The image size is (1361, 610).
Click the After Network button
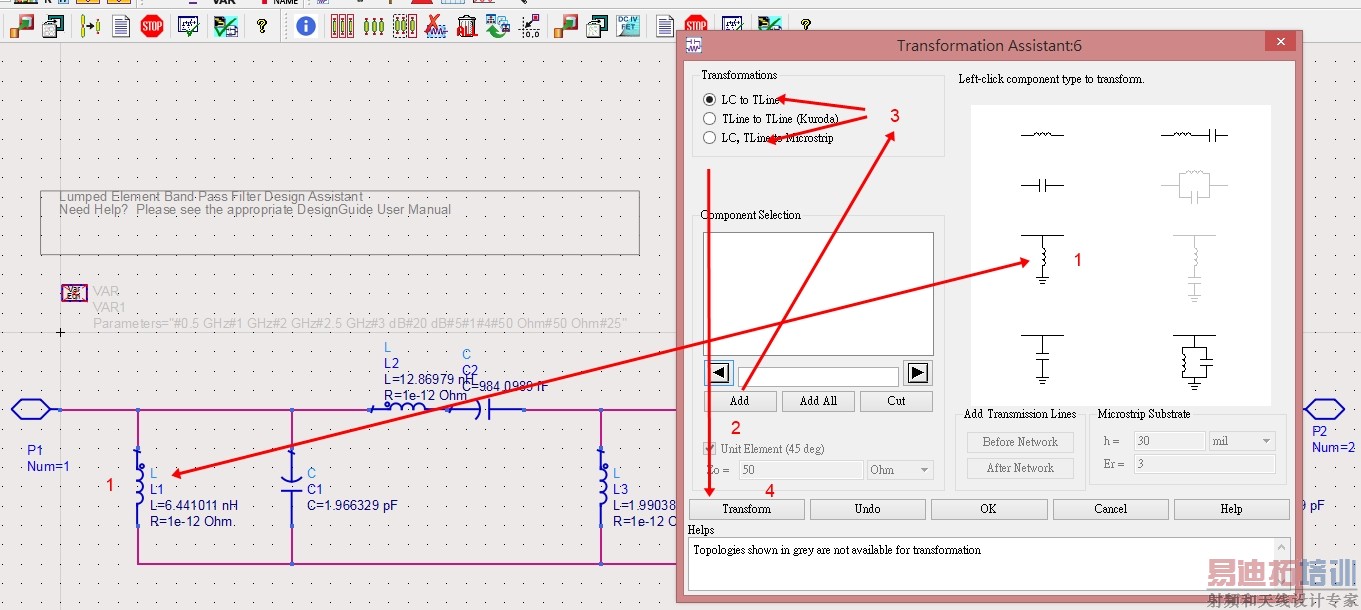tap(1020, 468)
